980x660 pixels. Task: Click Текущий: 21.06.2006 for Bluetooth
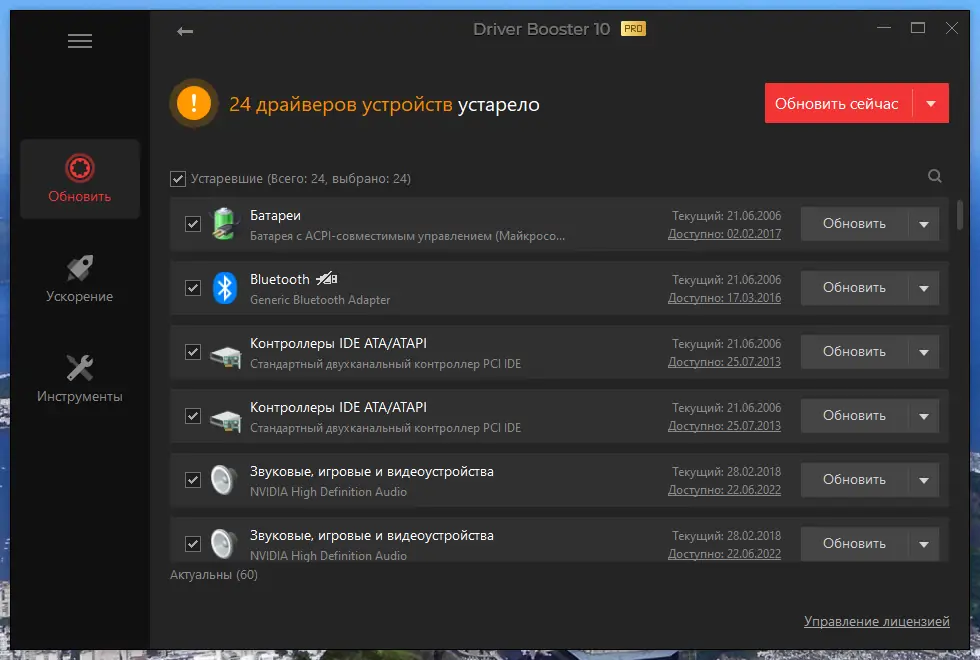[726, 279]
